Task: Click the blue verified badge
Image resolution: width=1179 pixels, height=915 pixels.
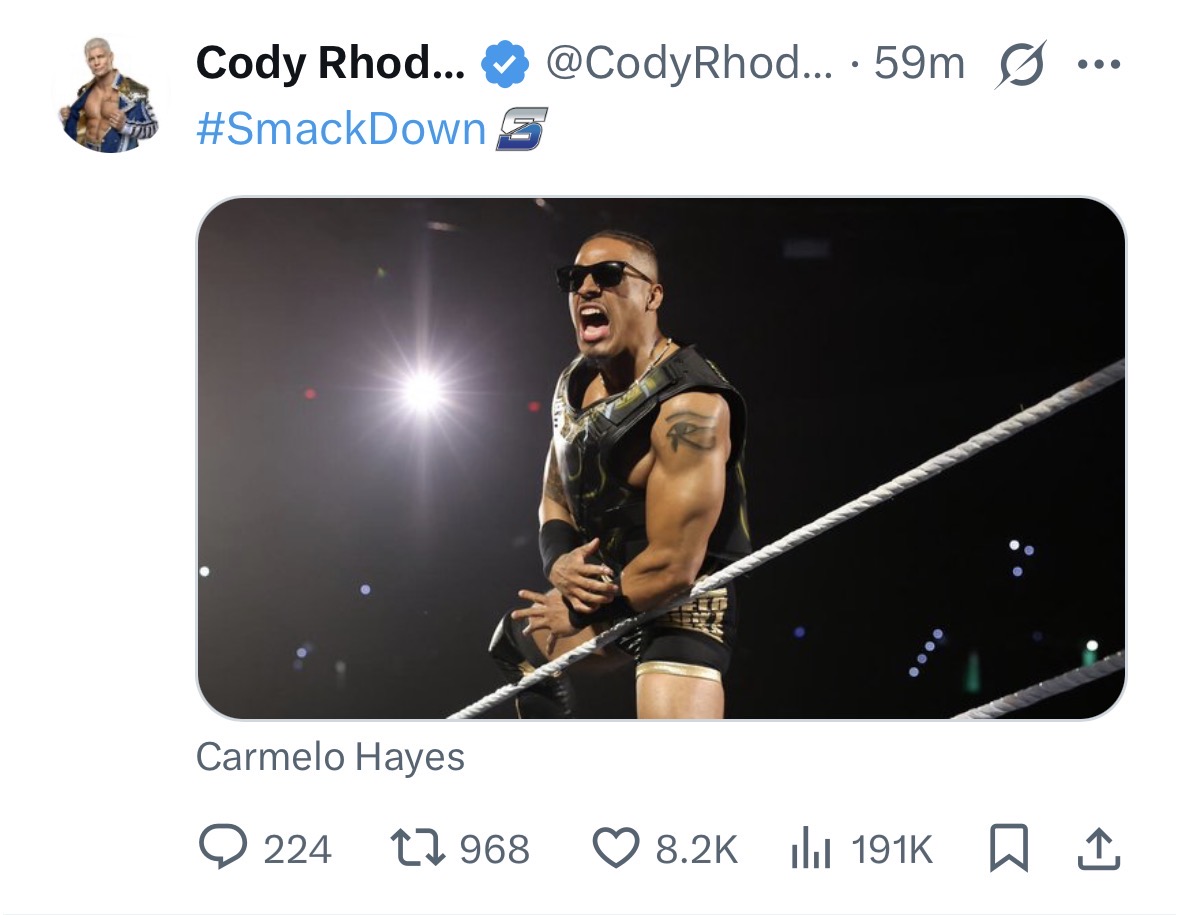Action: point(505,66)
